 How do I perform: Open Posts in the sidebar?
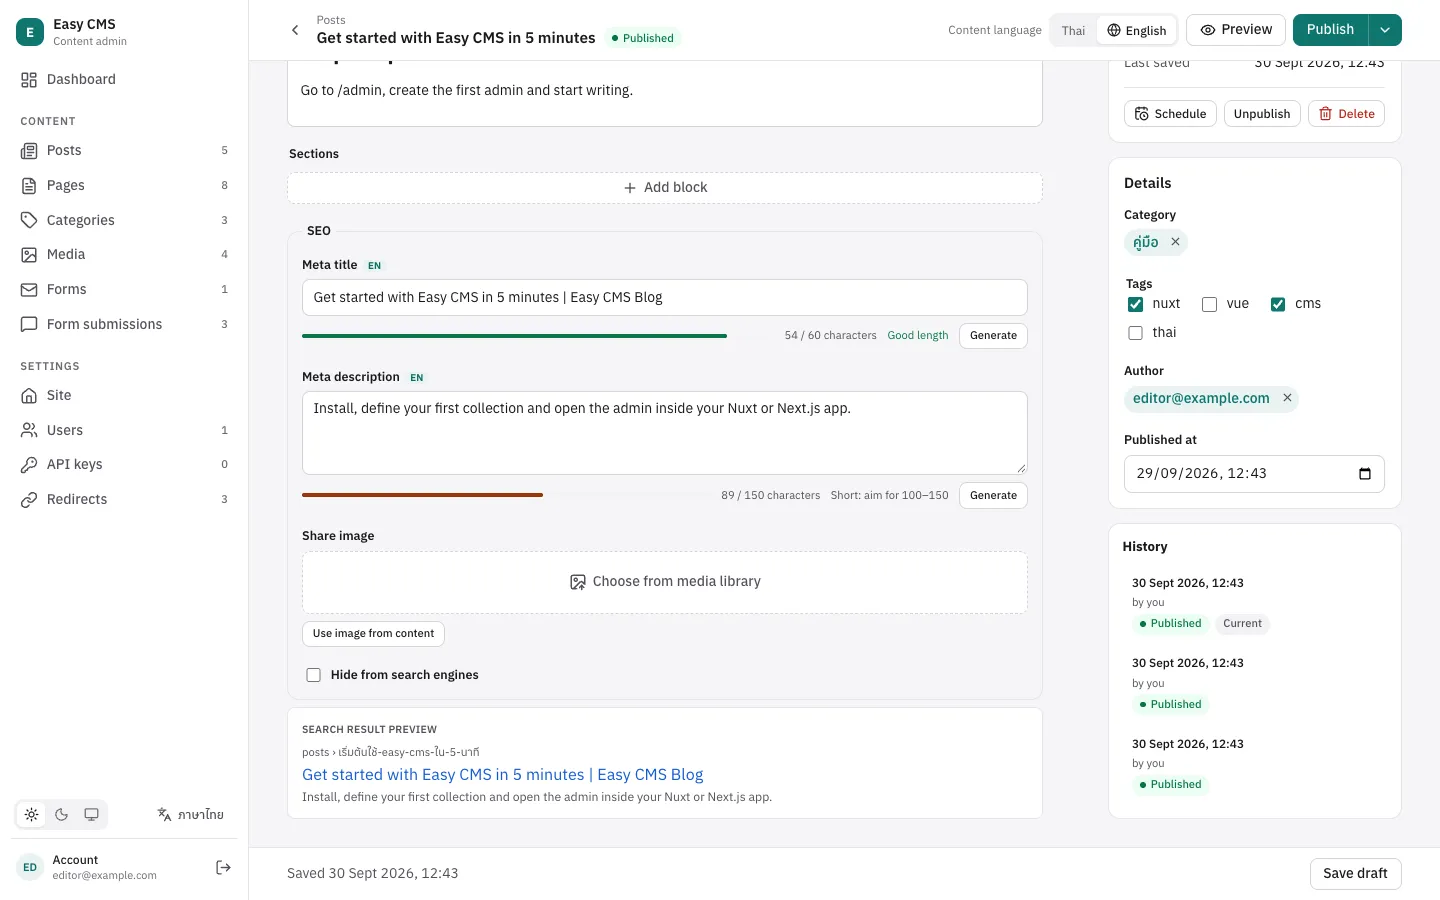point(124,150)
